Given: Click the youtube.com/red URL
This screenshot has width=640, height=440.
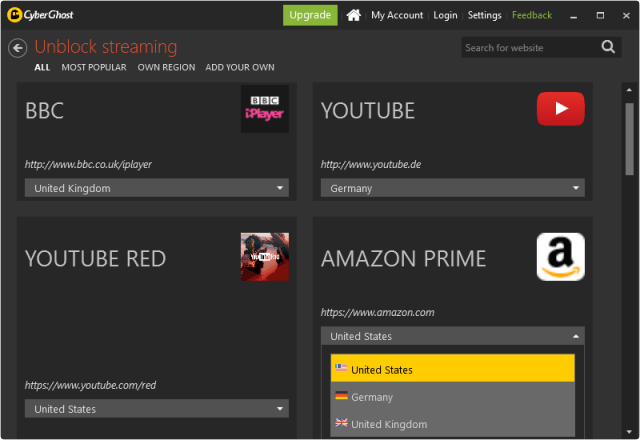Looking at the screenshot, I should tap(90, 385).
